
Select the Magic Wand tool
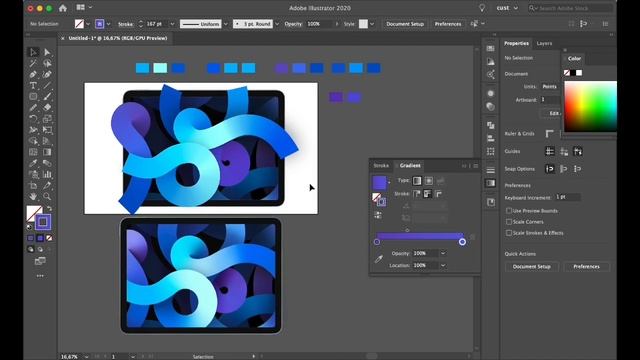coord(33,63)
